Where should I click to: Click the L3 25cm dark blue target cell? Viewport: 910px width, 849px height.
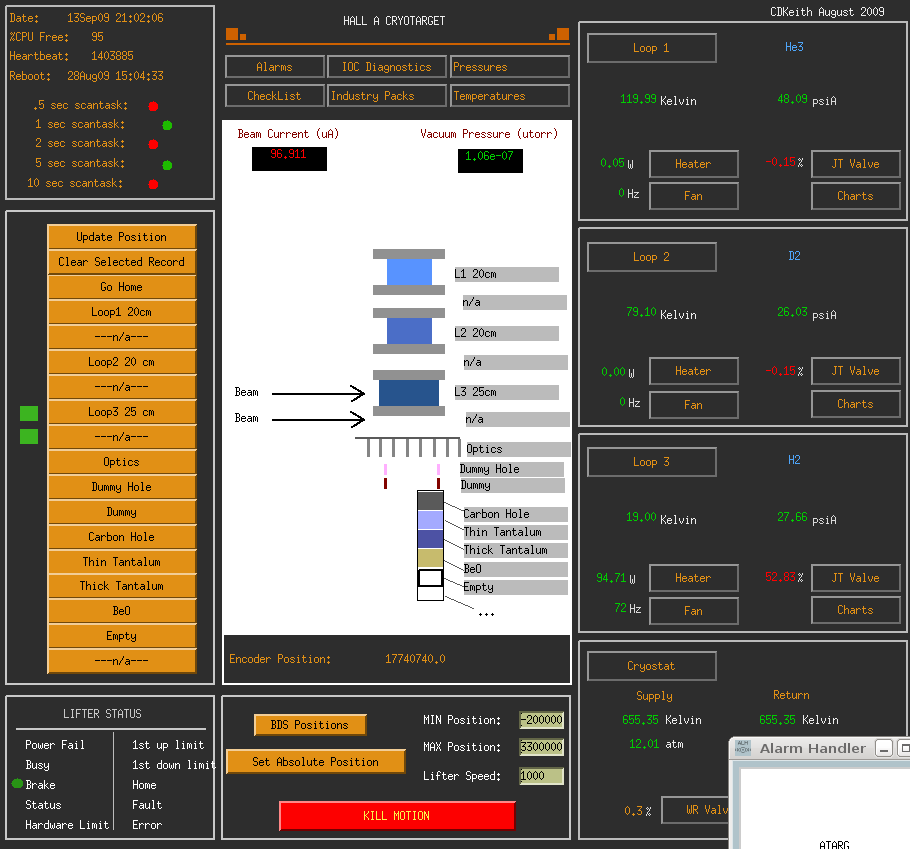click(409, 393)
